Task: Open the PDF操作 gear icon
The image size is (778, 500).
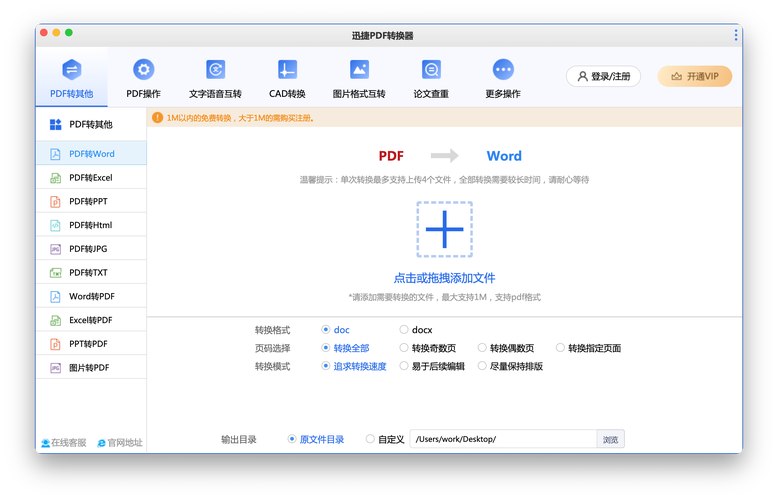Action: click(143, 69)
